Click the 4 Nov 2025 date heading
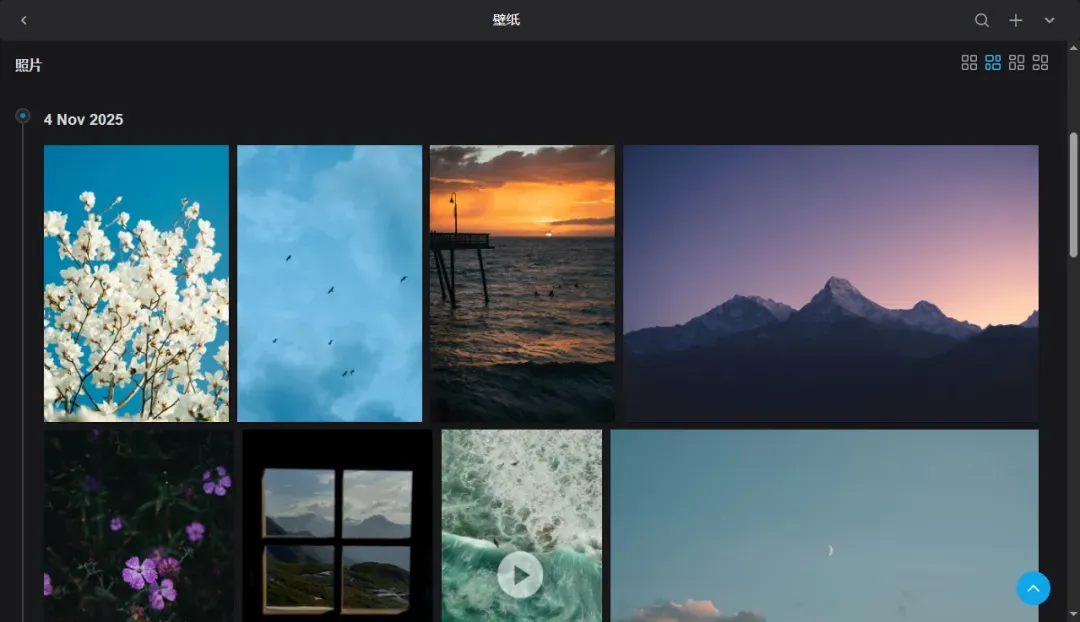This screenshot has height=622, width=1080. click(83, 120)
